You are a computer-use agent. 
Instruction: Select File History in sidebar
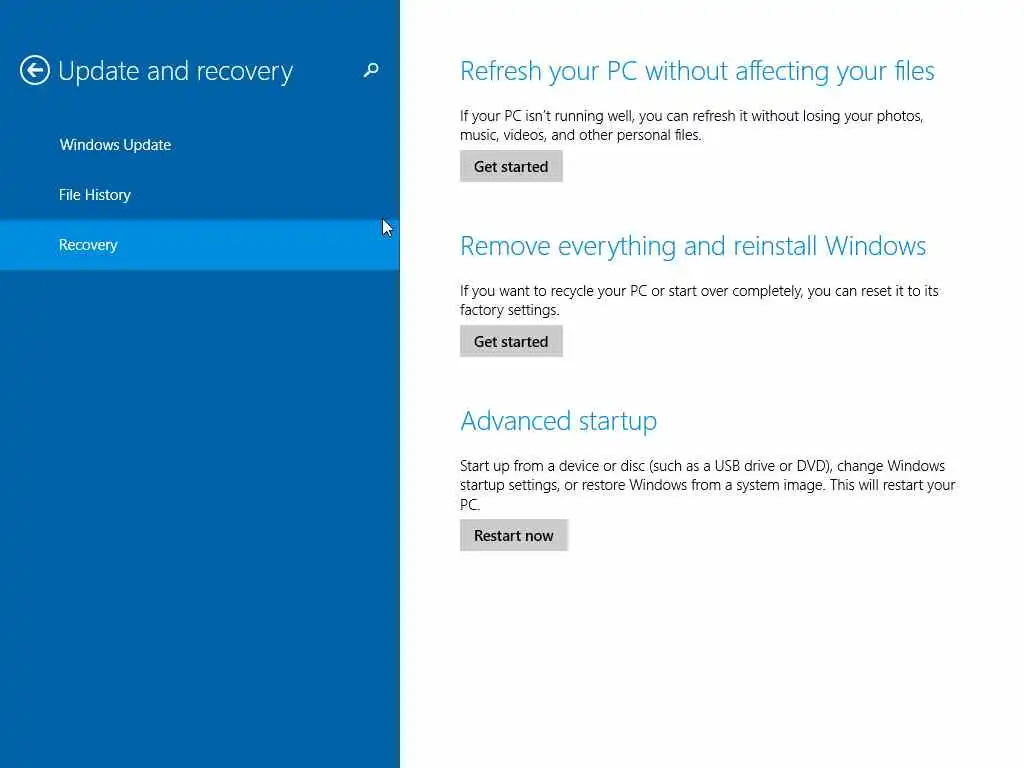[95, 195]
